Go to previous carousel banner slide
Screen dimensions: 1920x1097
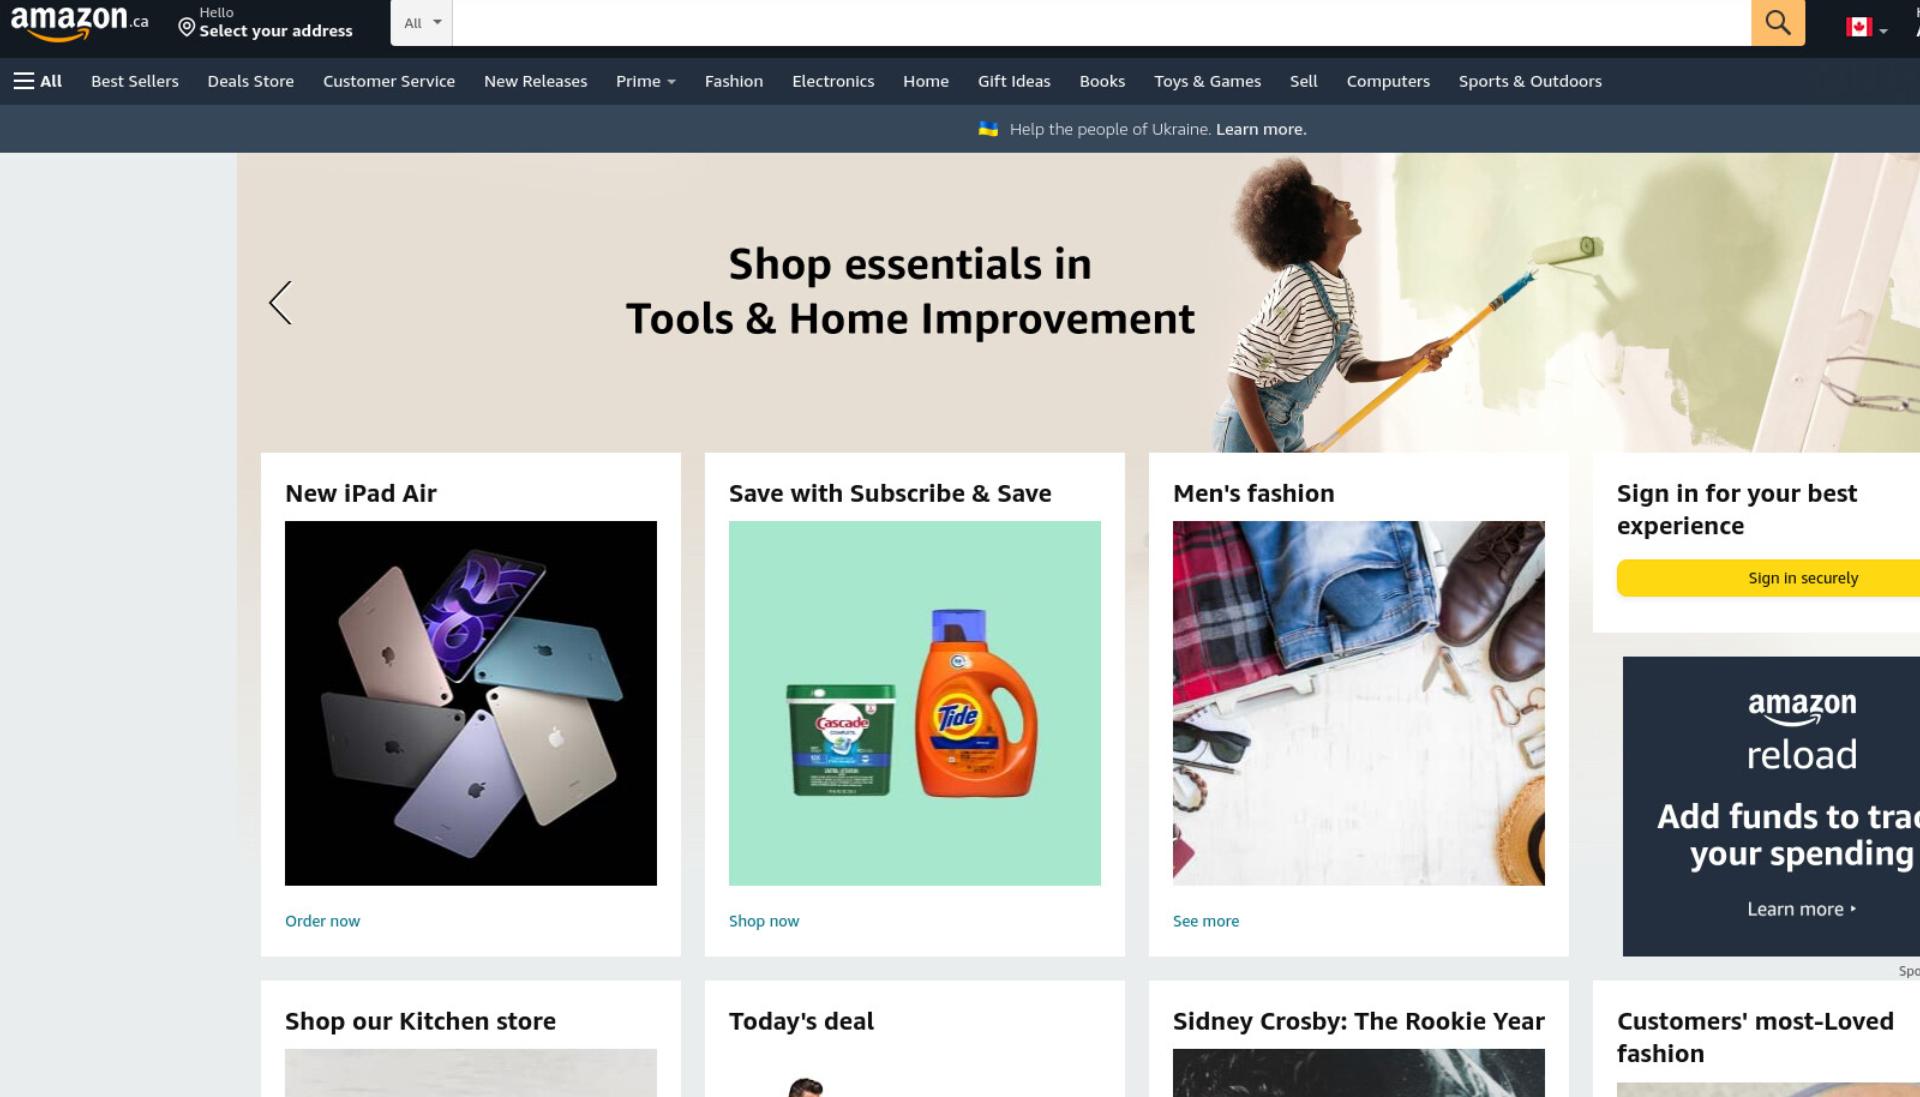[280, 302]
